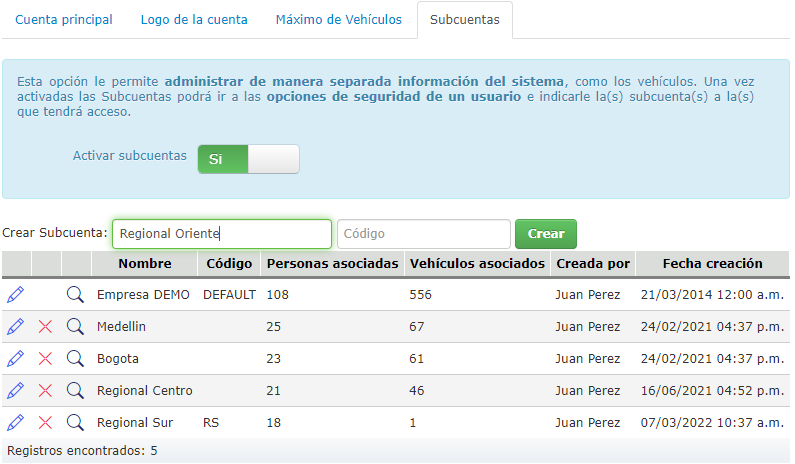Click the Personas asociadas column header
The width and height of the screenshot is (795, 464).
[x=333, y=264]
